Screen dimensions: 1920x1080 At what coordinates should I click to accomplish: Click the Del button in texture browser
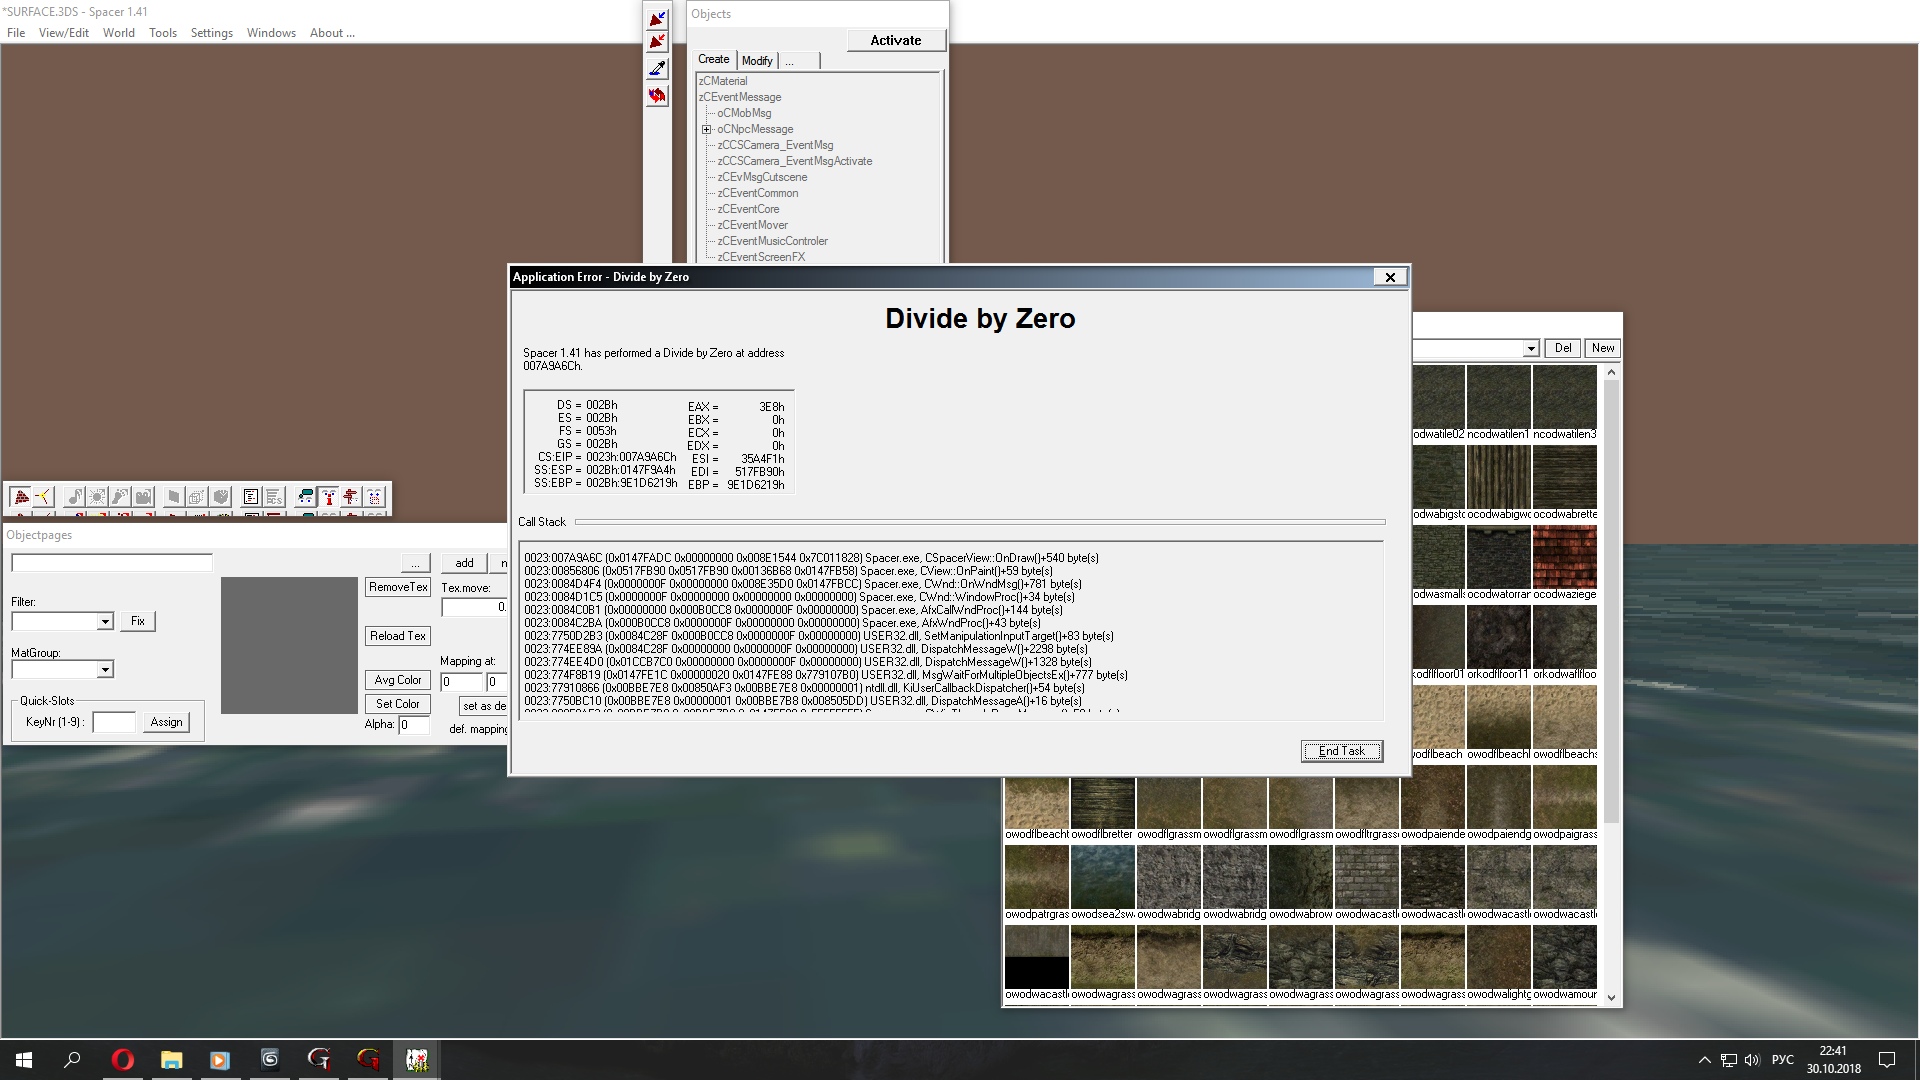tap(1563, 348)
